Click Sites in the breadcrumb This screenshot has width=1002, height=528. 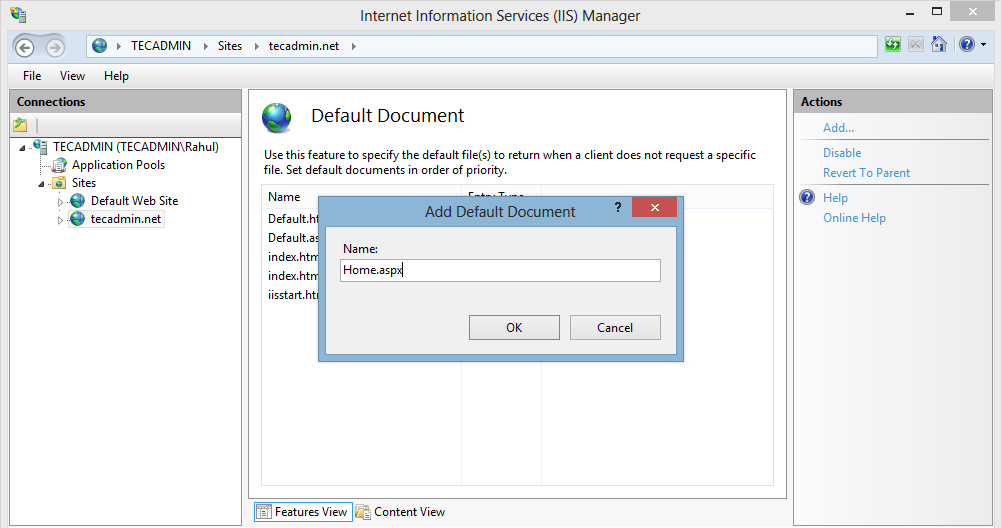(229, 46)
